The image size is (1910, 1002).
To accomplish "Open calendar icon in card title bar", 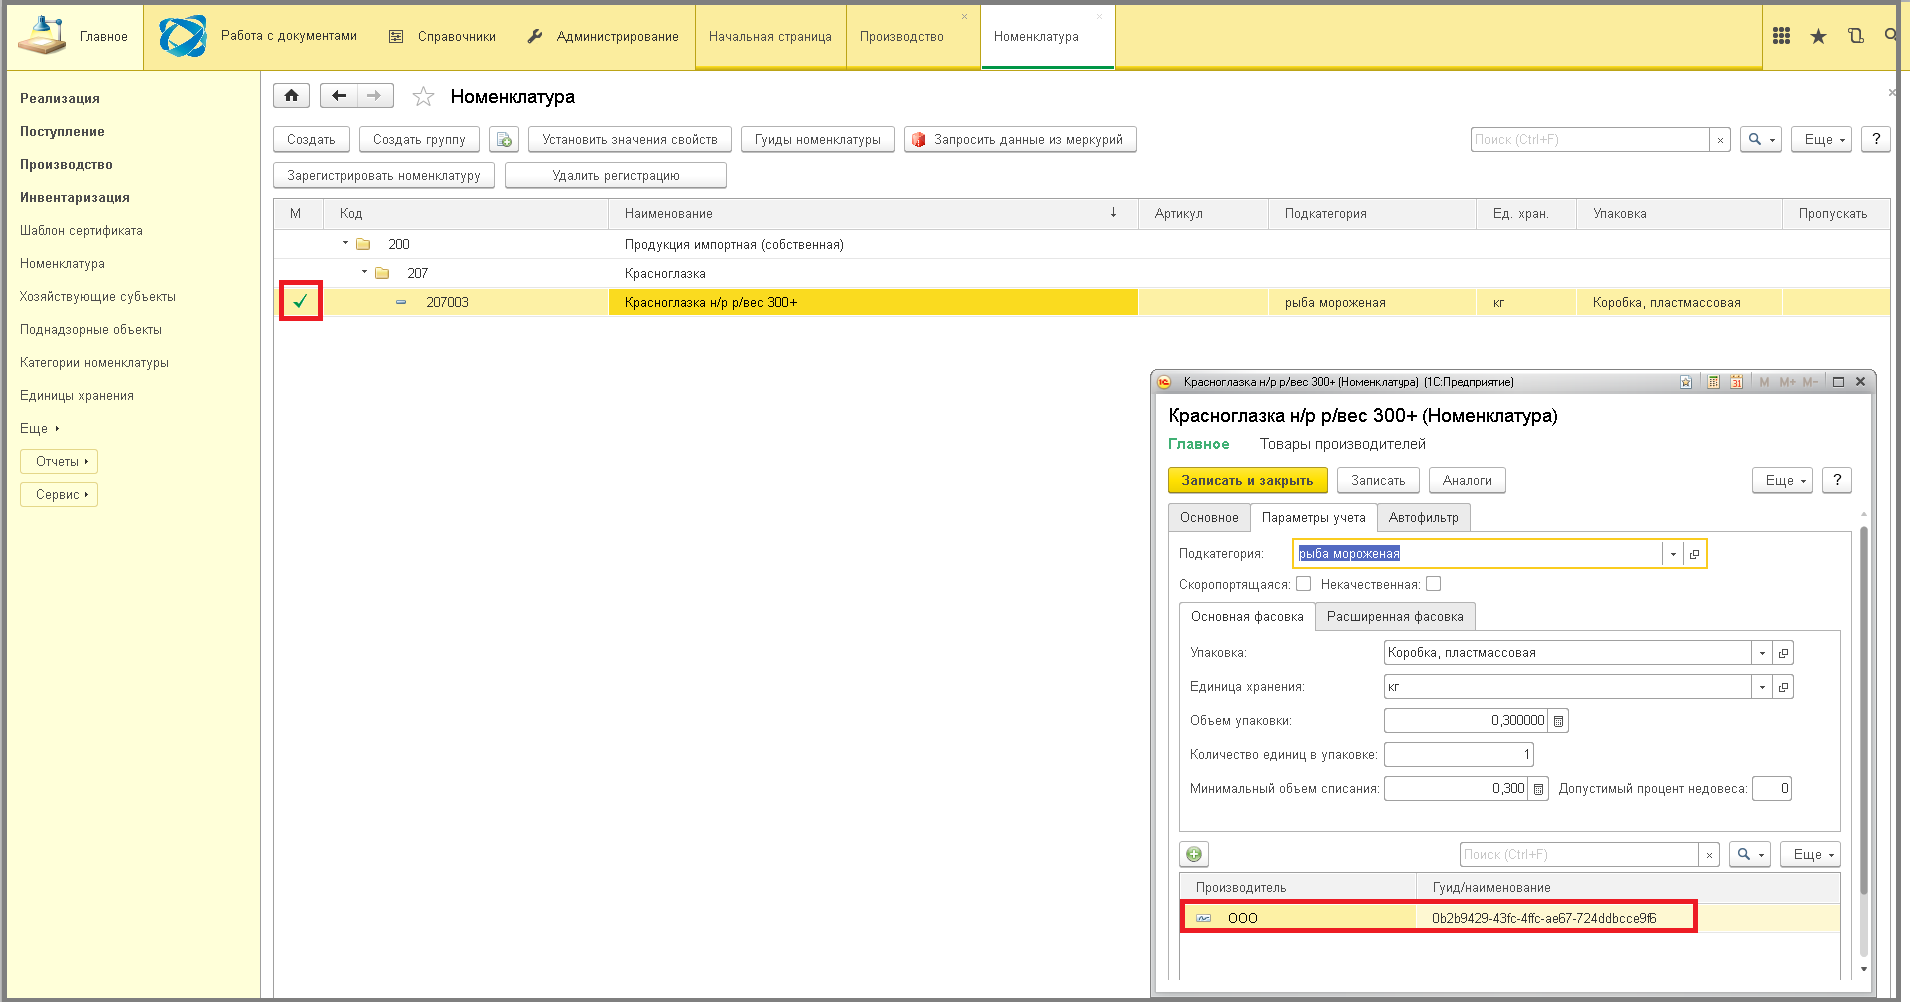I will coord(1736,382).
